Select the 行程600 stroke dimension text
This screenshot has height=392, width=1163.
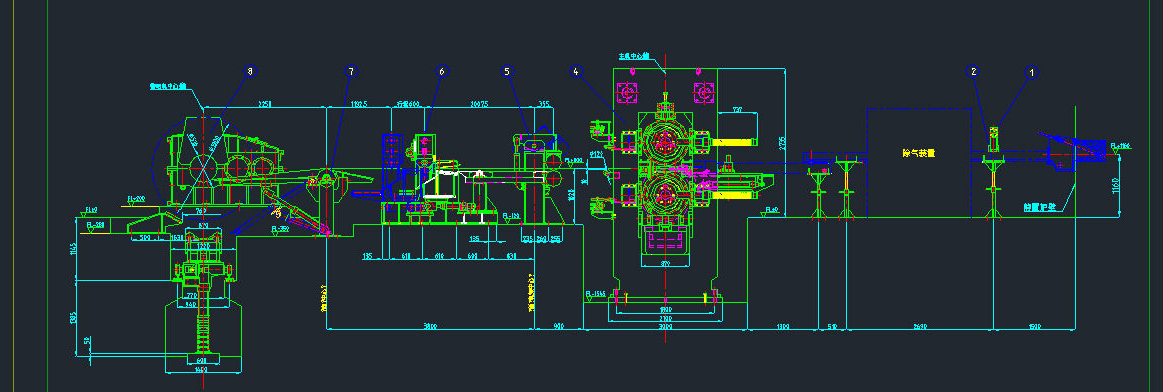(x=408, y=104)
